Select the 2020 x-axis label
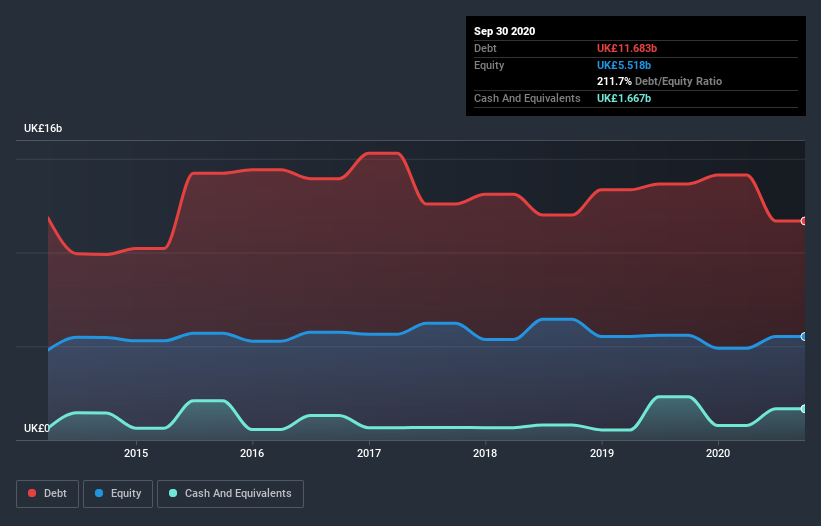Screen dimensions: 821x526 [x=718, y=453]
